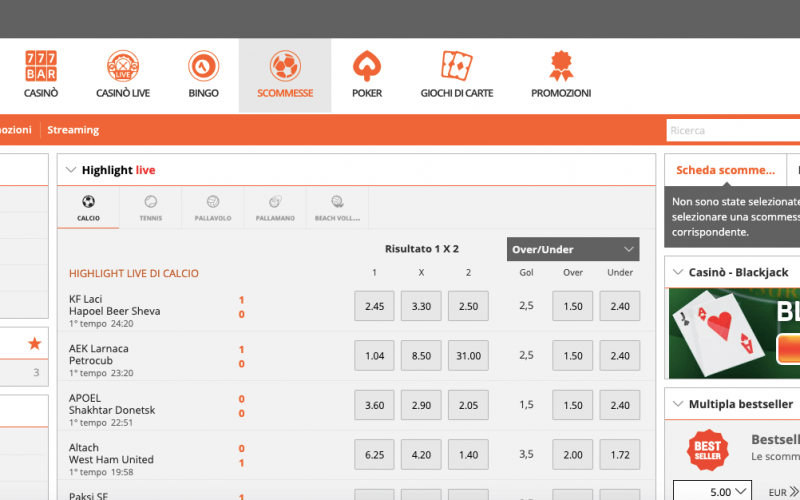
Task: Open the Casinò Live icon
Action: pos(123,66)
